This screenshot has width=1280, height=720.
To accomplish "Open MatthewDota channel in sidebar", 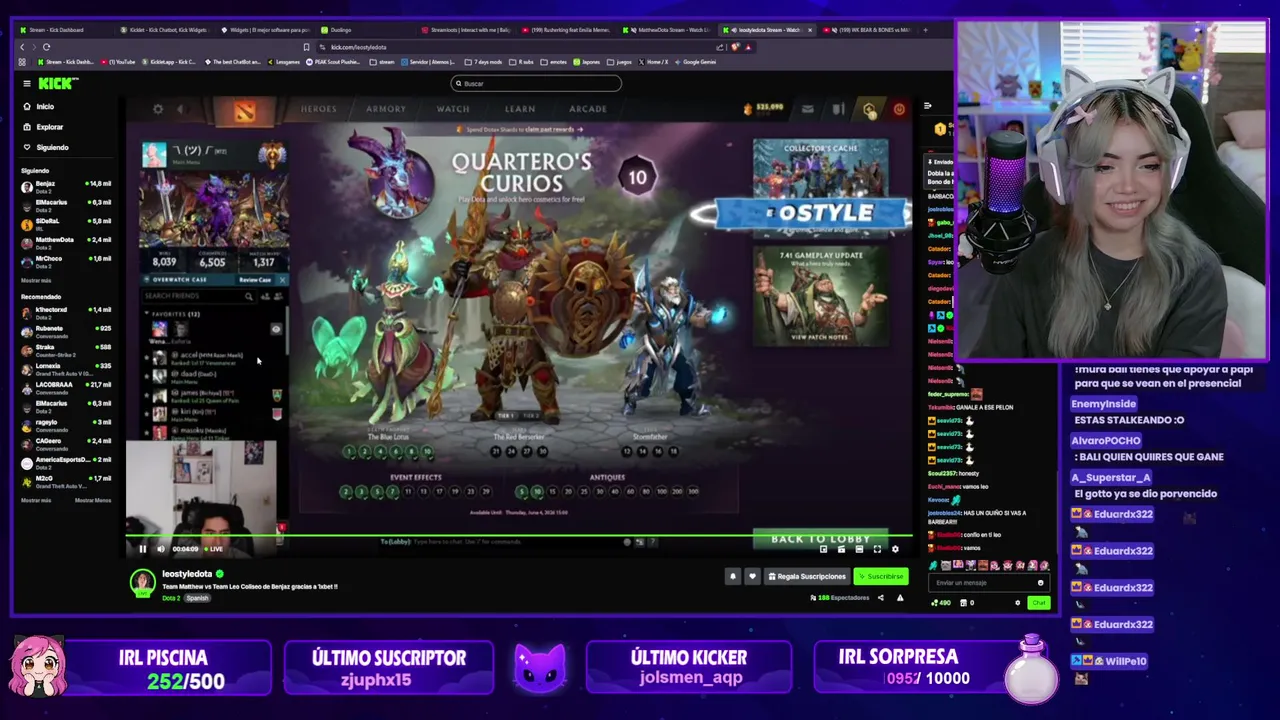I will click(66, 242).
